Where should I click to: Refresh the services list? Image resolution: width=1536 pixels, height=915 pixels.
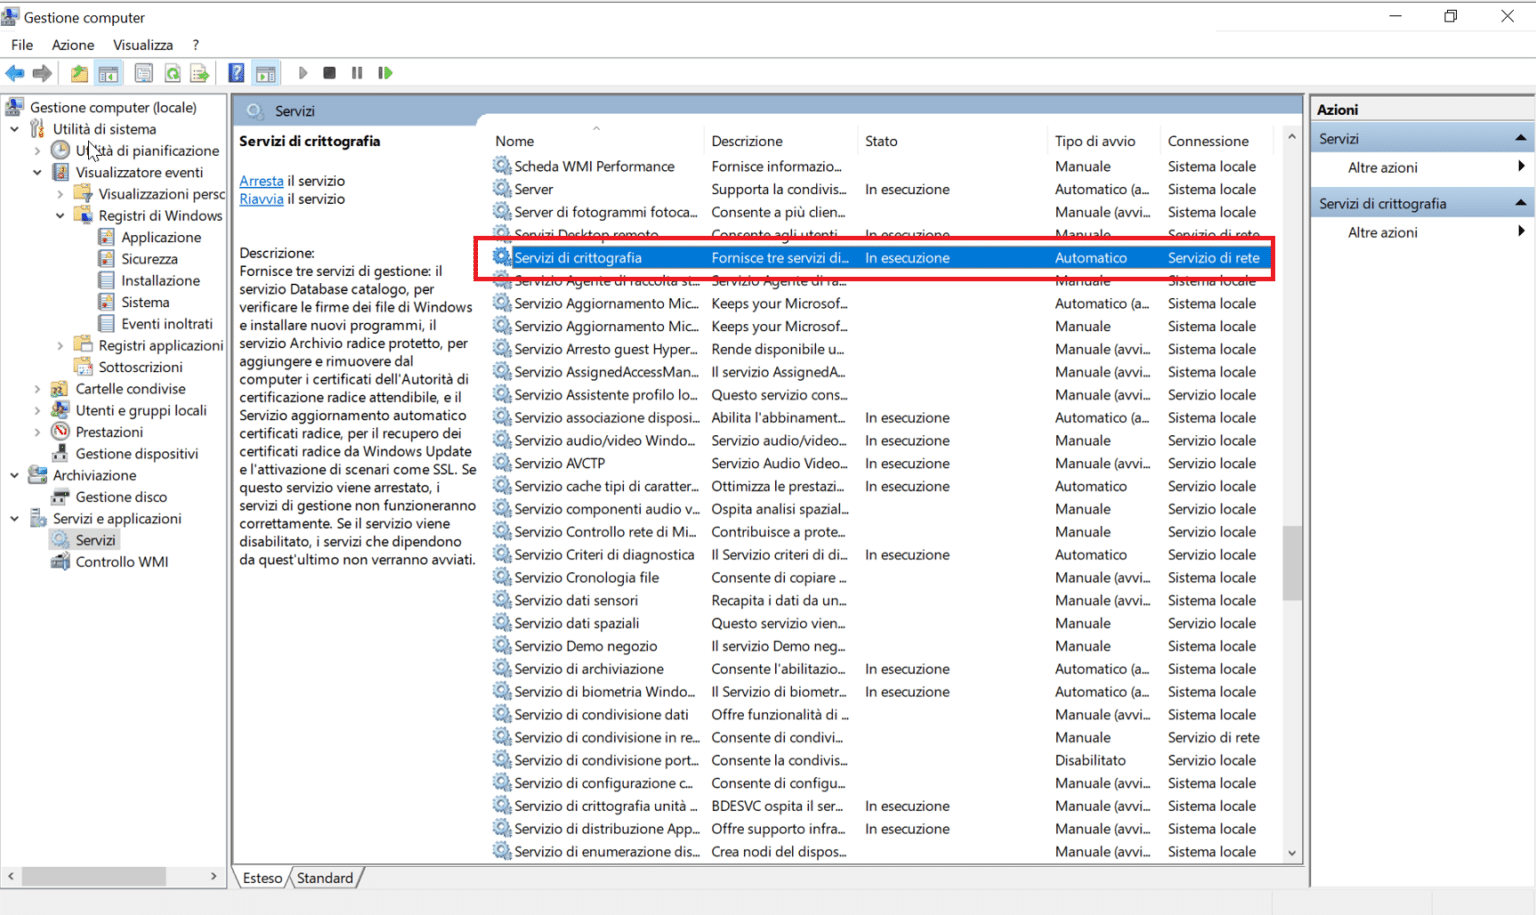pos(172,72)
